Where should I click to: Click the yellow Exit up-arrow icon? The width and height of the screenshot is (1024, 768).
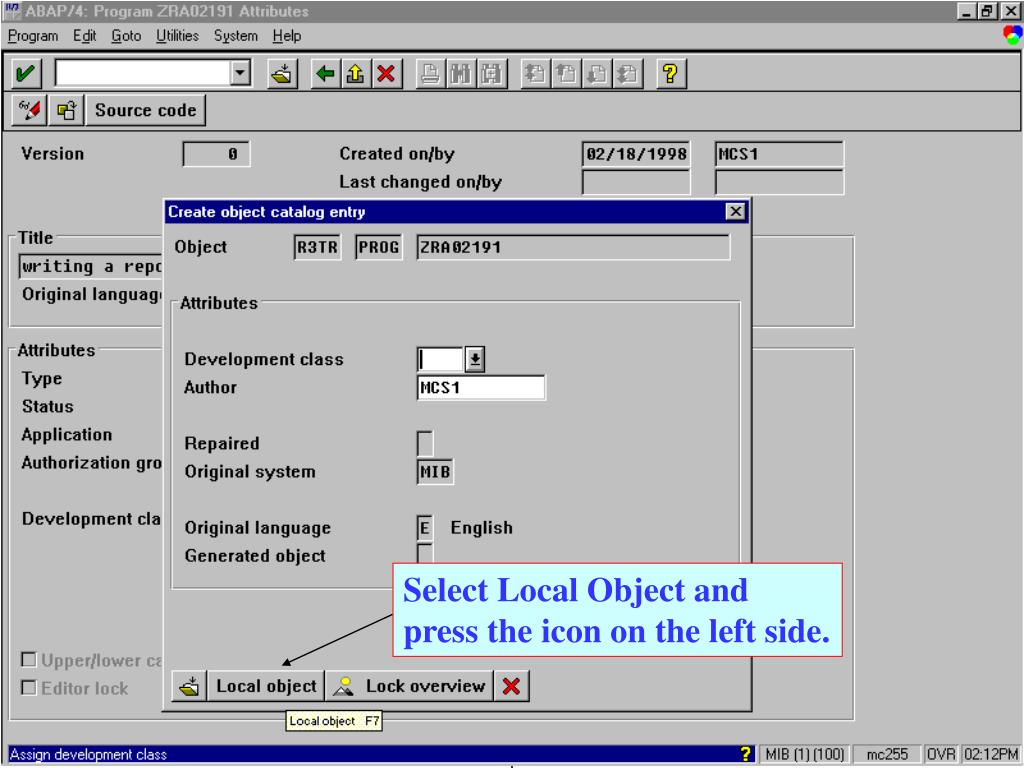click(355, 73)
